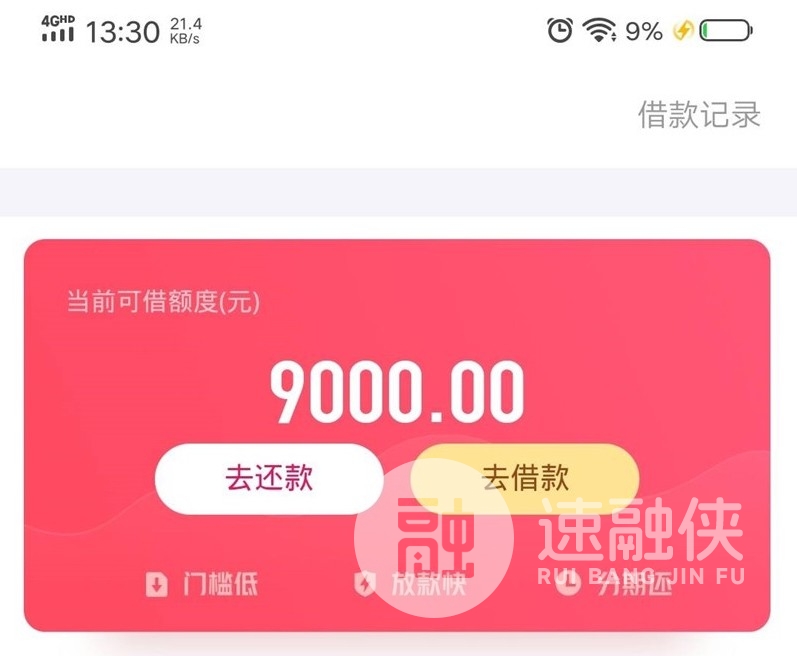The width and height of the screenshot is (797, 656).
Task: Tap the 4G HD signal strength icon
Action: (58, 28)
